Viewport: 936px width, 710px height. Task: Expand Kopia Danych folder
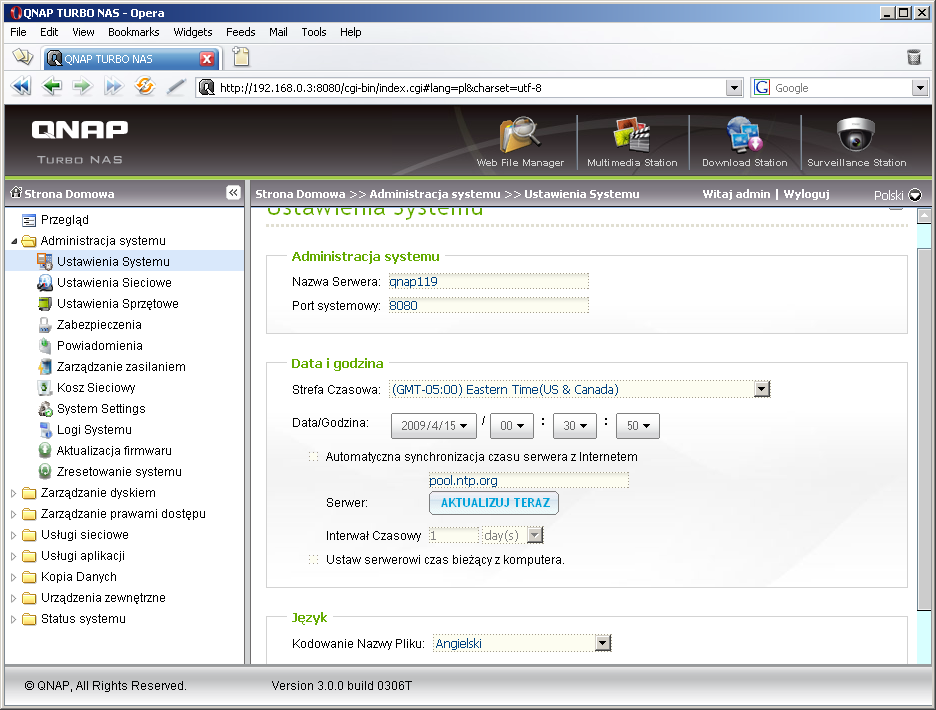[x=14, y=577]
